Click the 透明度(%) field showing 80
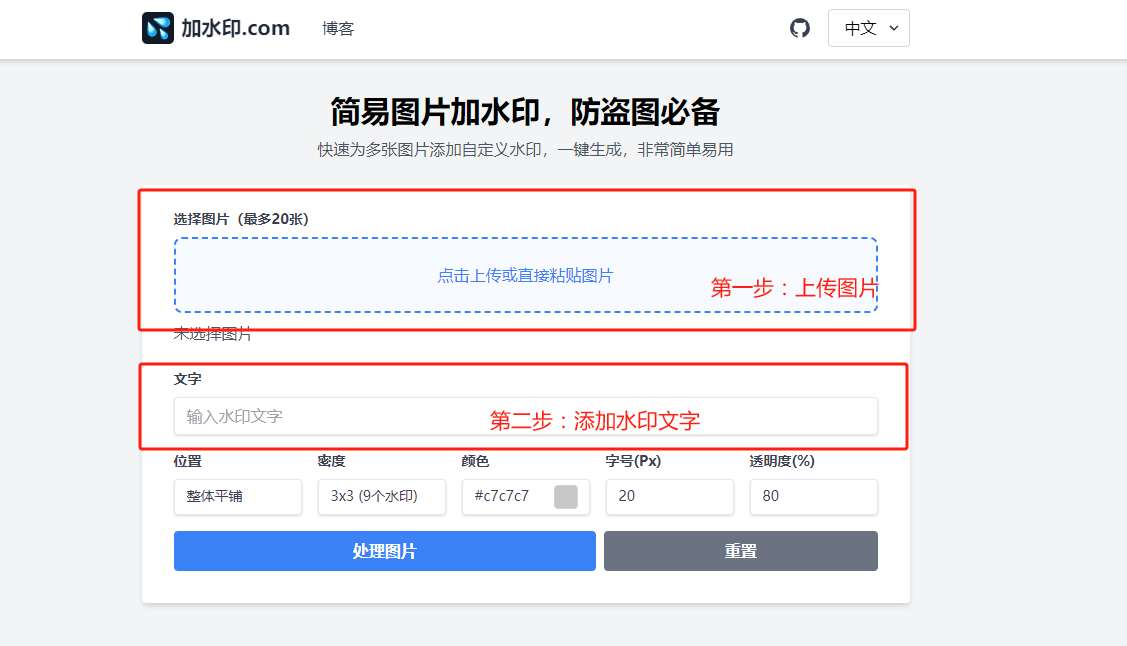Screen dimensions: 1127x646 coord(814,497)
